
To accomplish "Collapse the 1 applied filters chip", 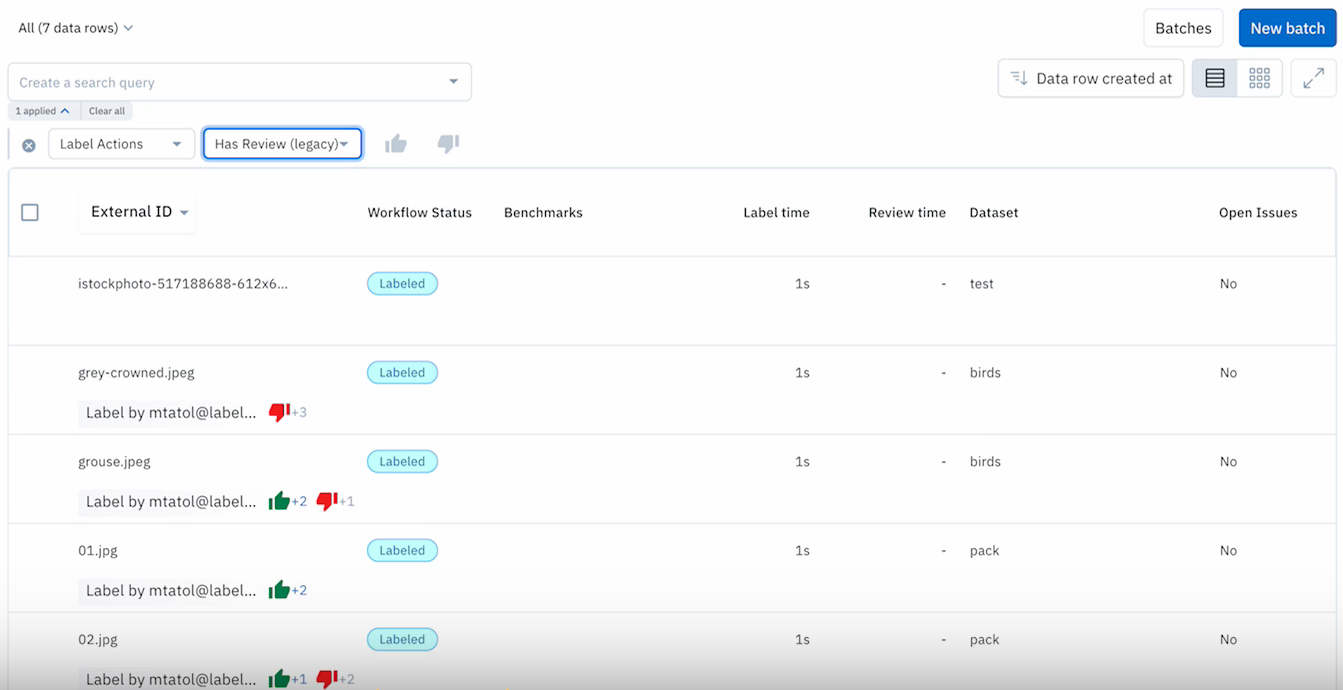I will click(43, 111).
